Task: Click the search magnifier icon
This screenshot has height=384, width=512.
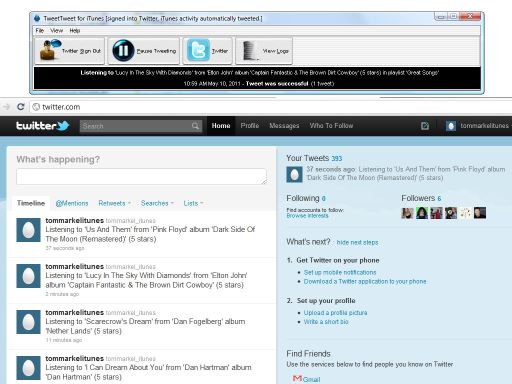Action: (196, 126)
